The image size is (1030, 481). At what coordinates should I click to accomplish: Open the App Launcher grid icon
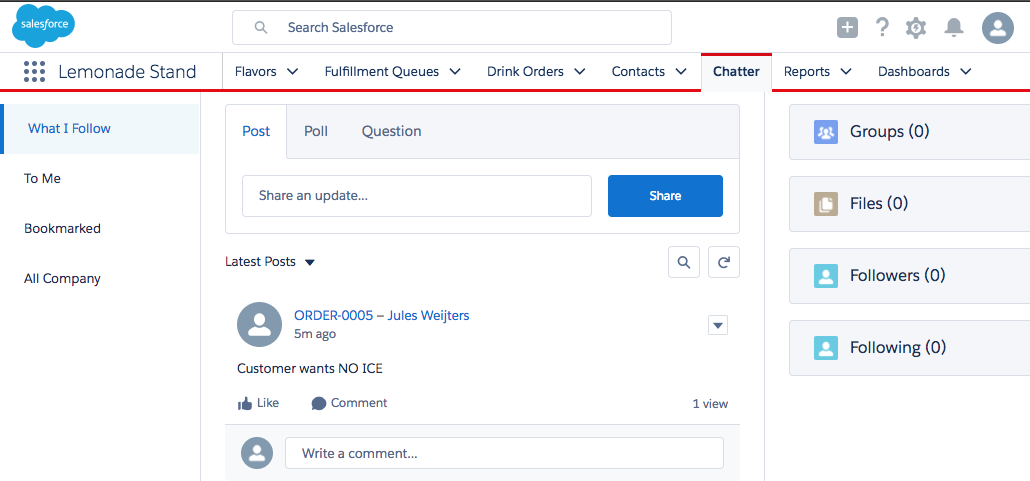coord(34,72)
